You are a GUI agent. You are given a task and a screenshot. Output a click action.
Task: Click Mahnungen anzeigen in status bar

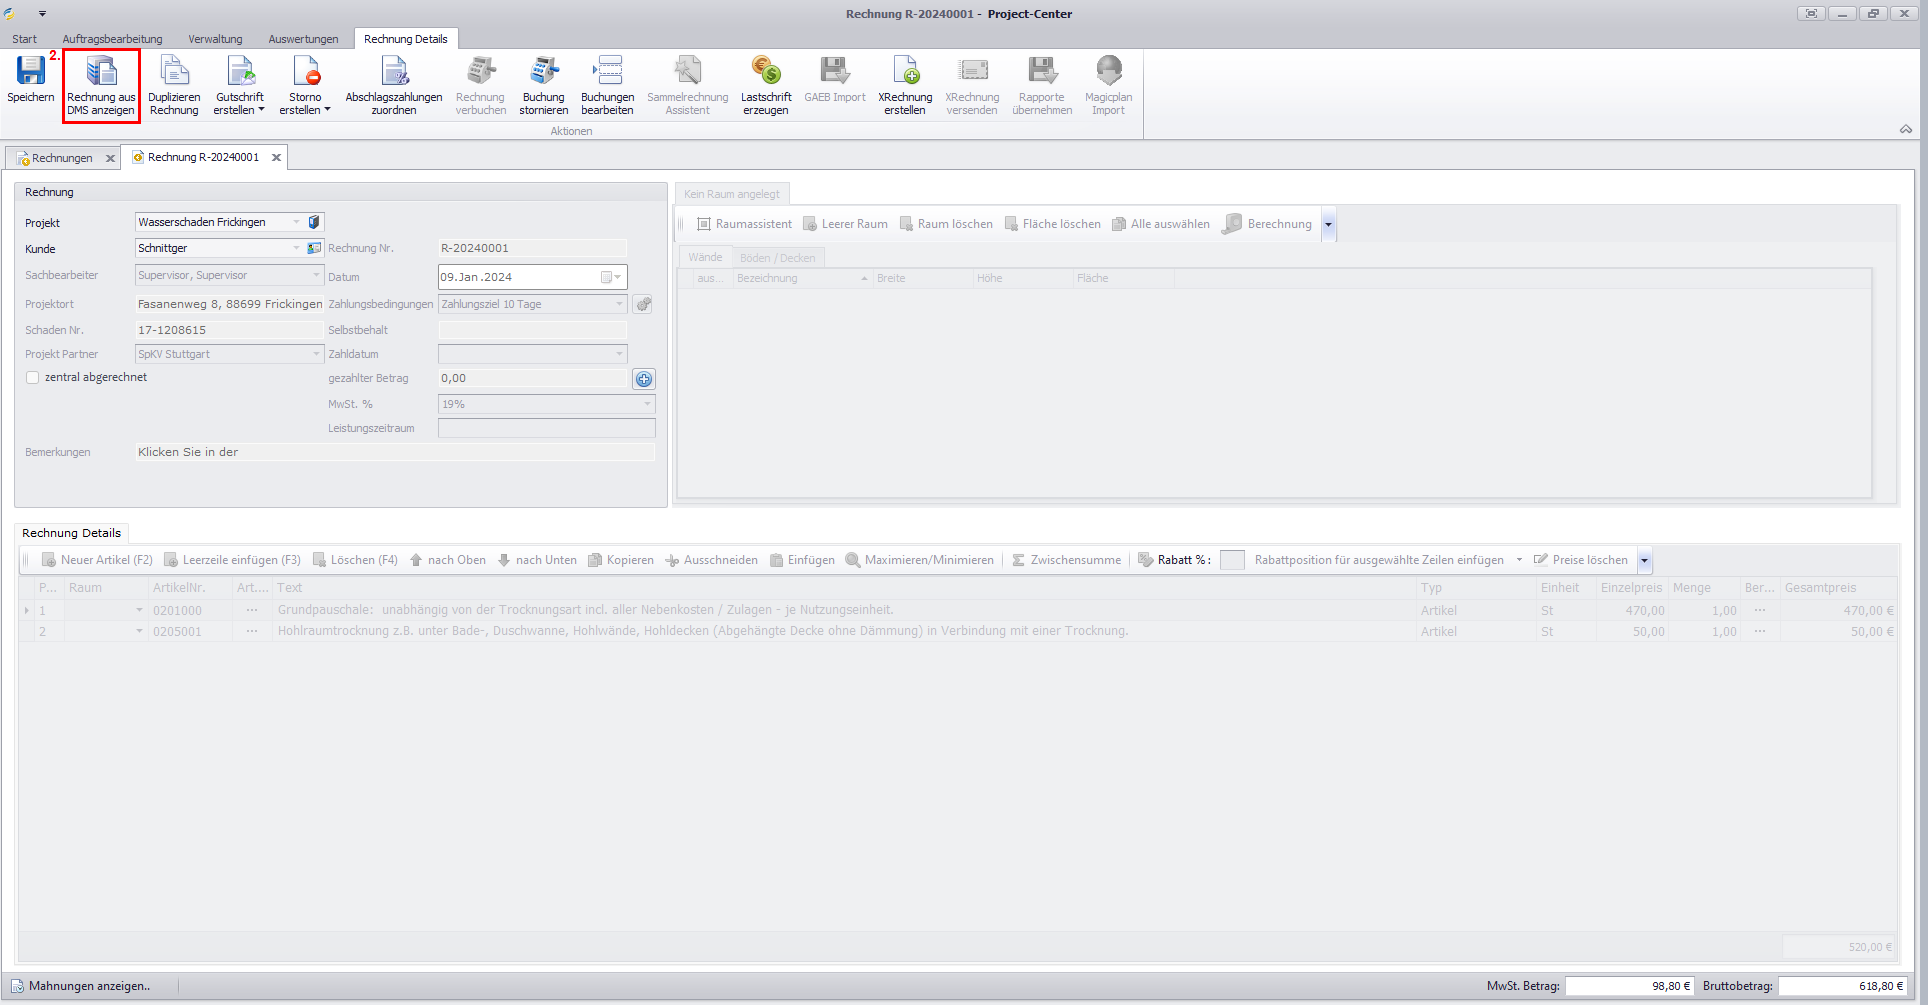[89, 986]
